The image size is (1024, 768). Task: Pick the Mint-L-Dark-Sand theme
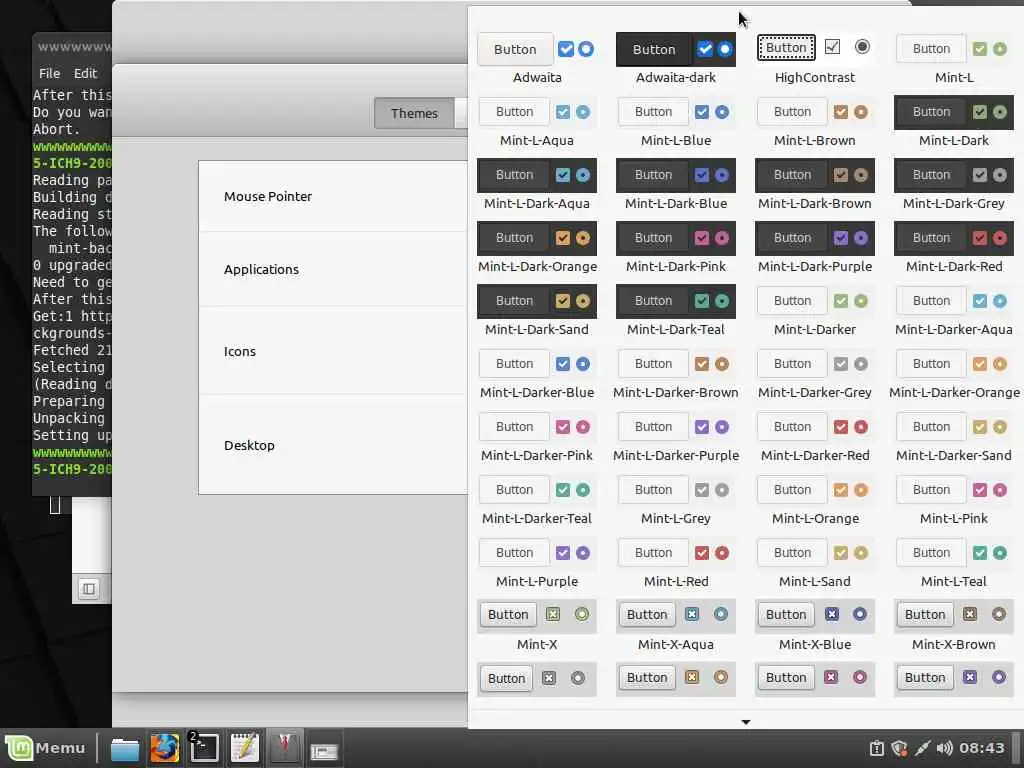coord(537,311)
